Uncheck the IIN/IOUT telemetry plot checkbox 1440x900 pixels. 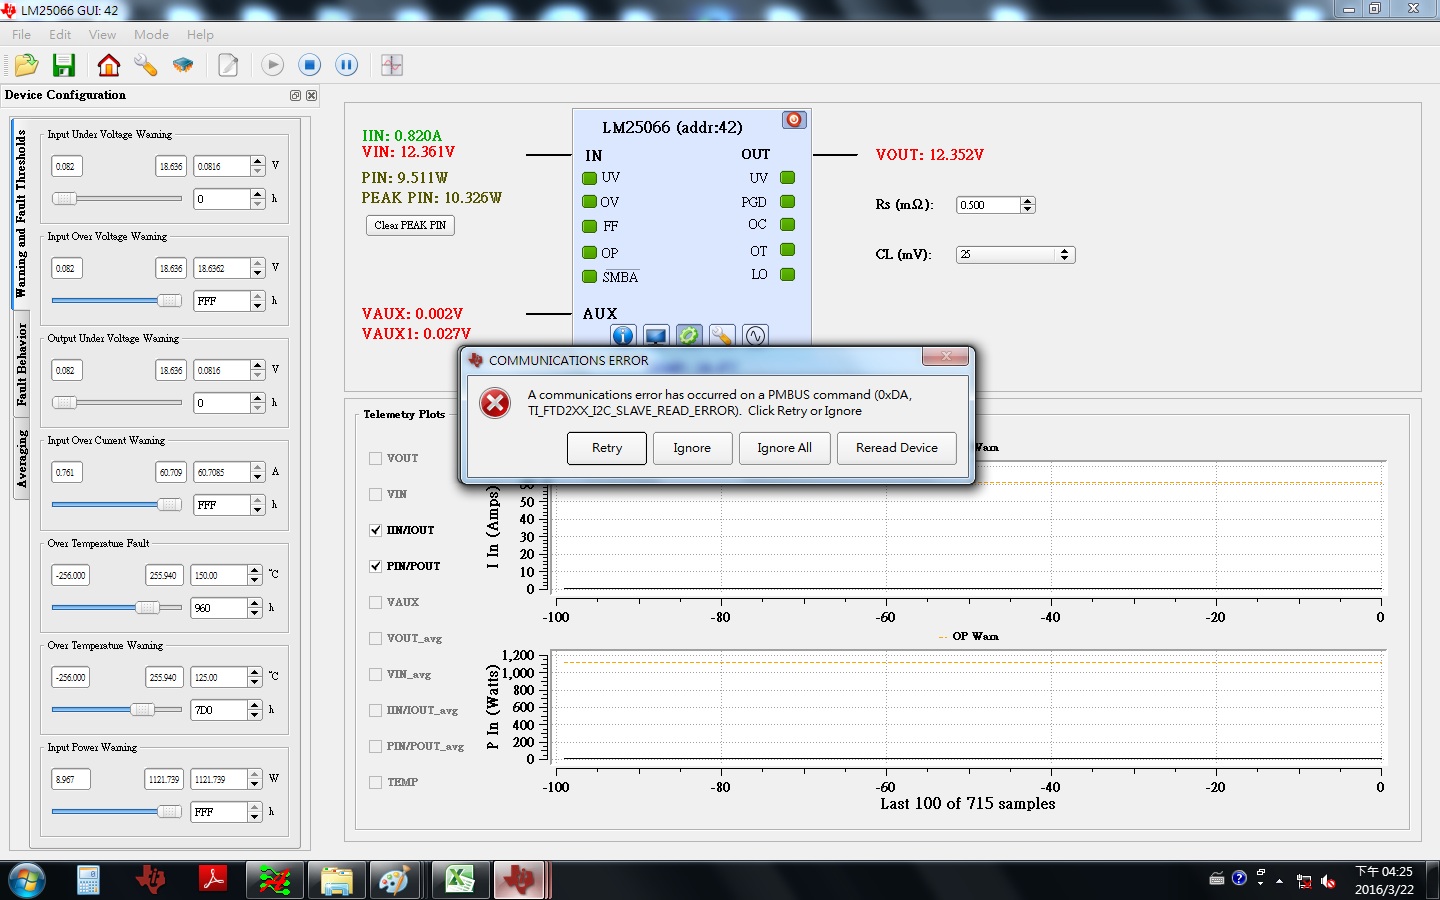[376, 530]
